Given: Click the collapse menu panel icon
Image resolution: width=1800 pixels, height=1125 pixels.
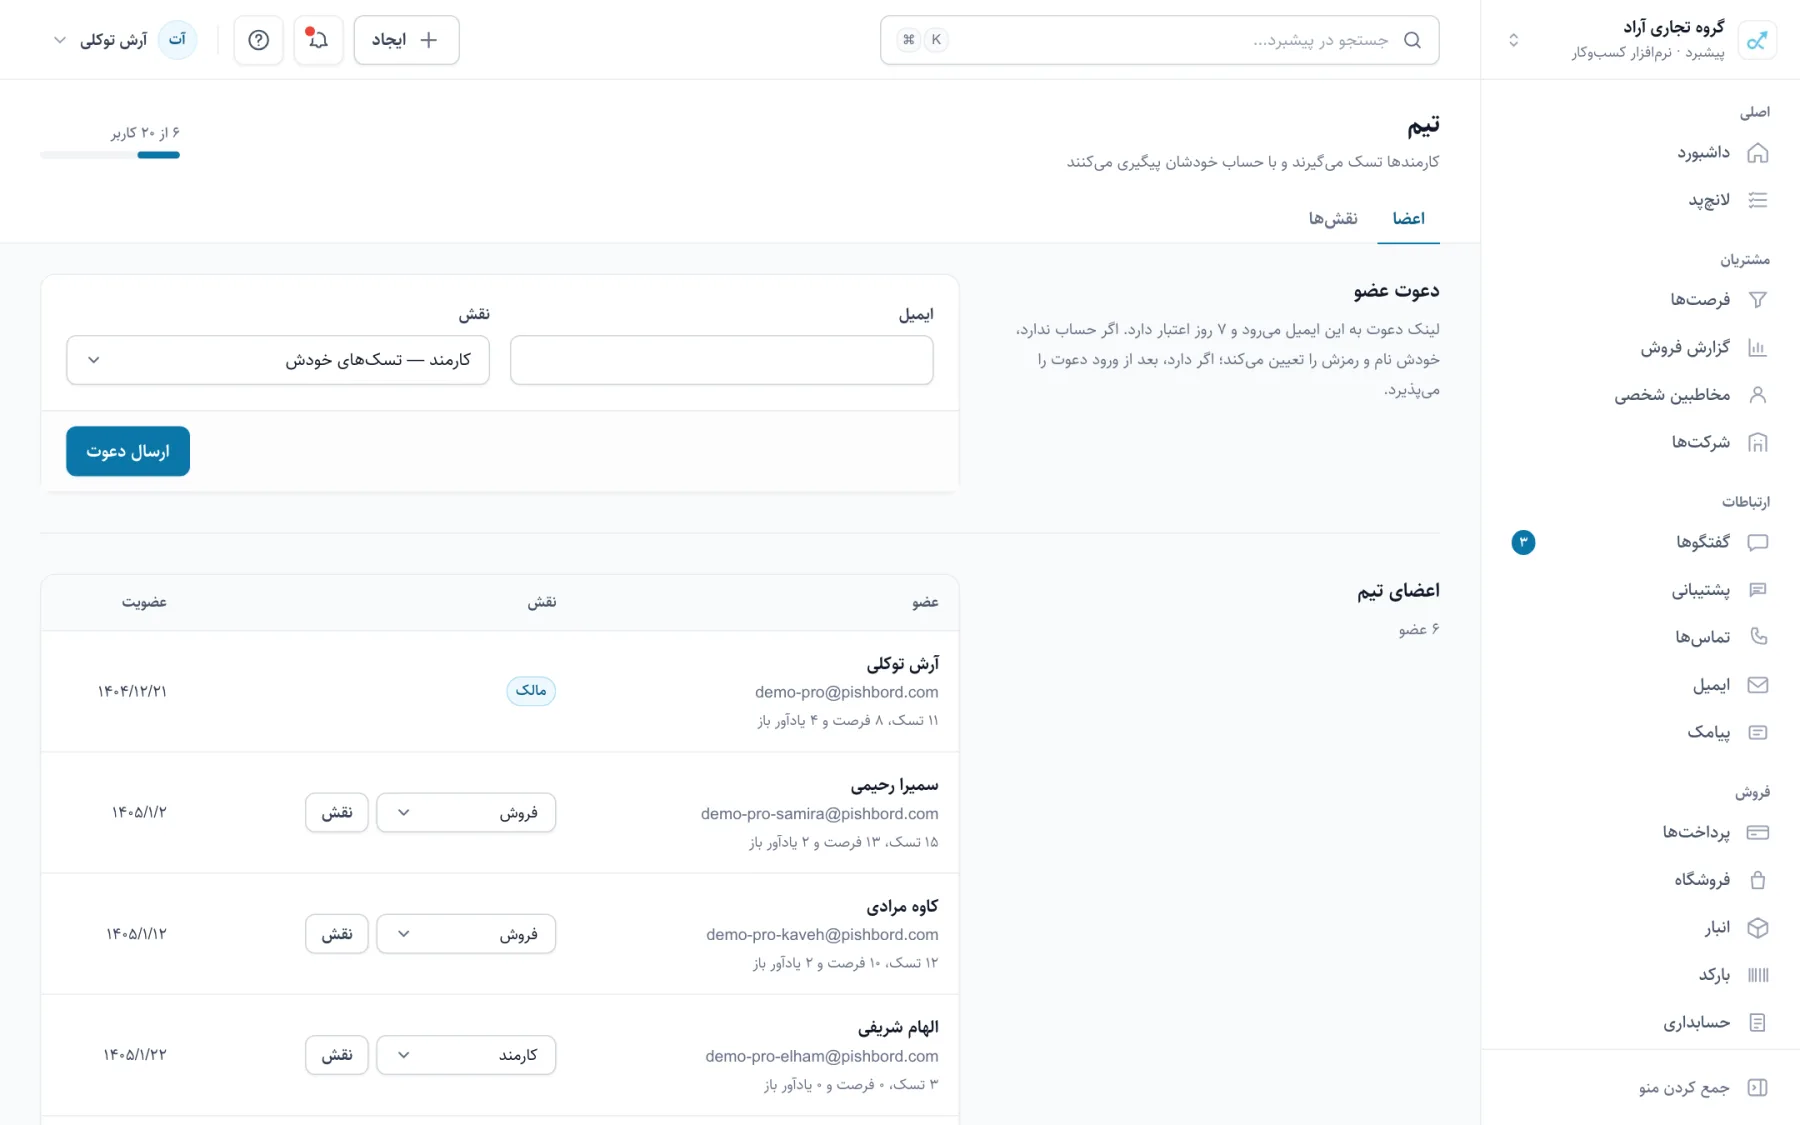Looking at the screenshot, I should pos(1757,1087).
